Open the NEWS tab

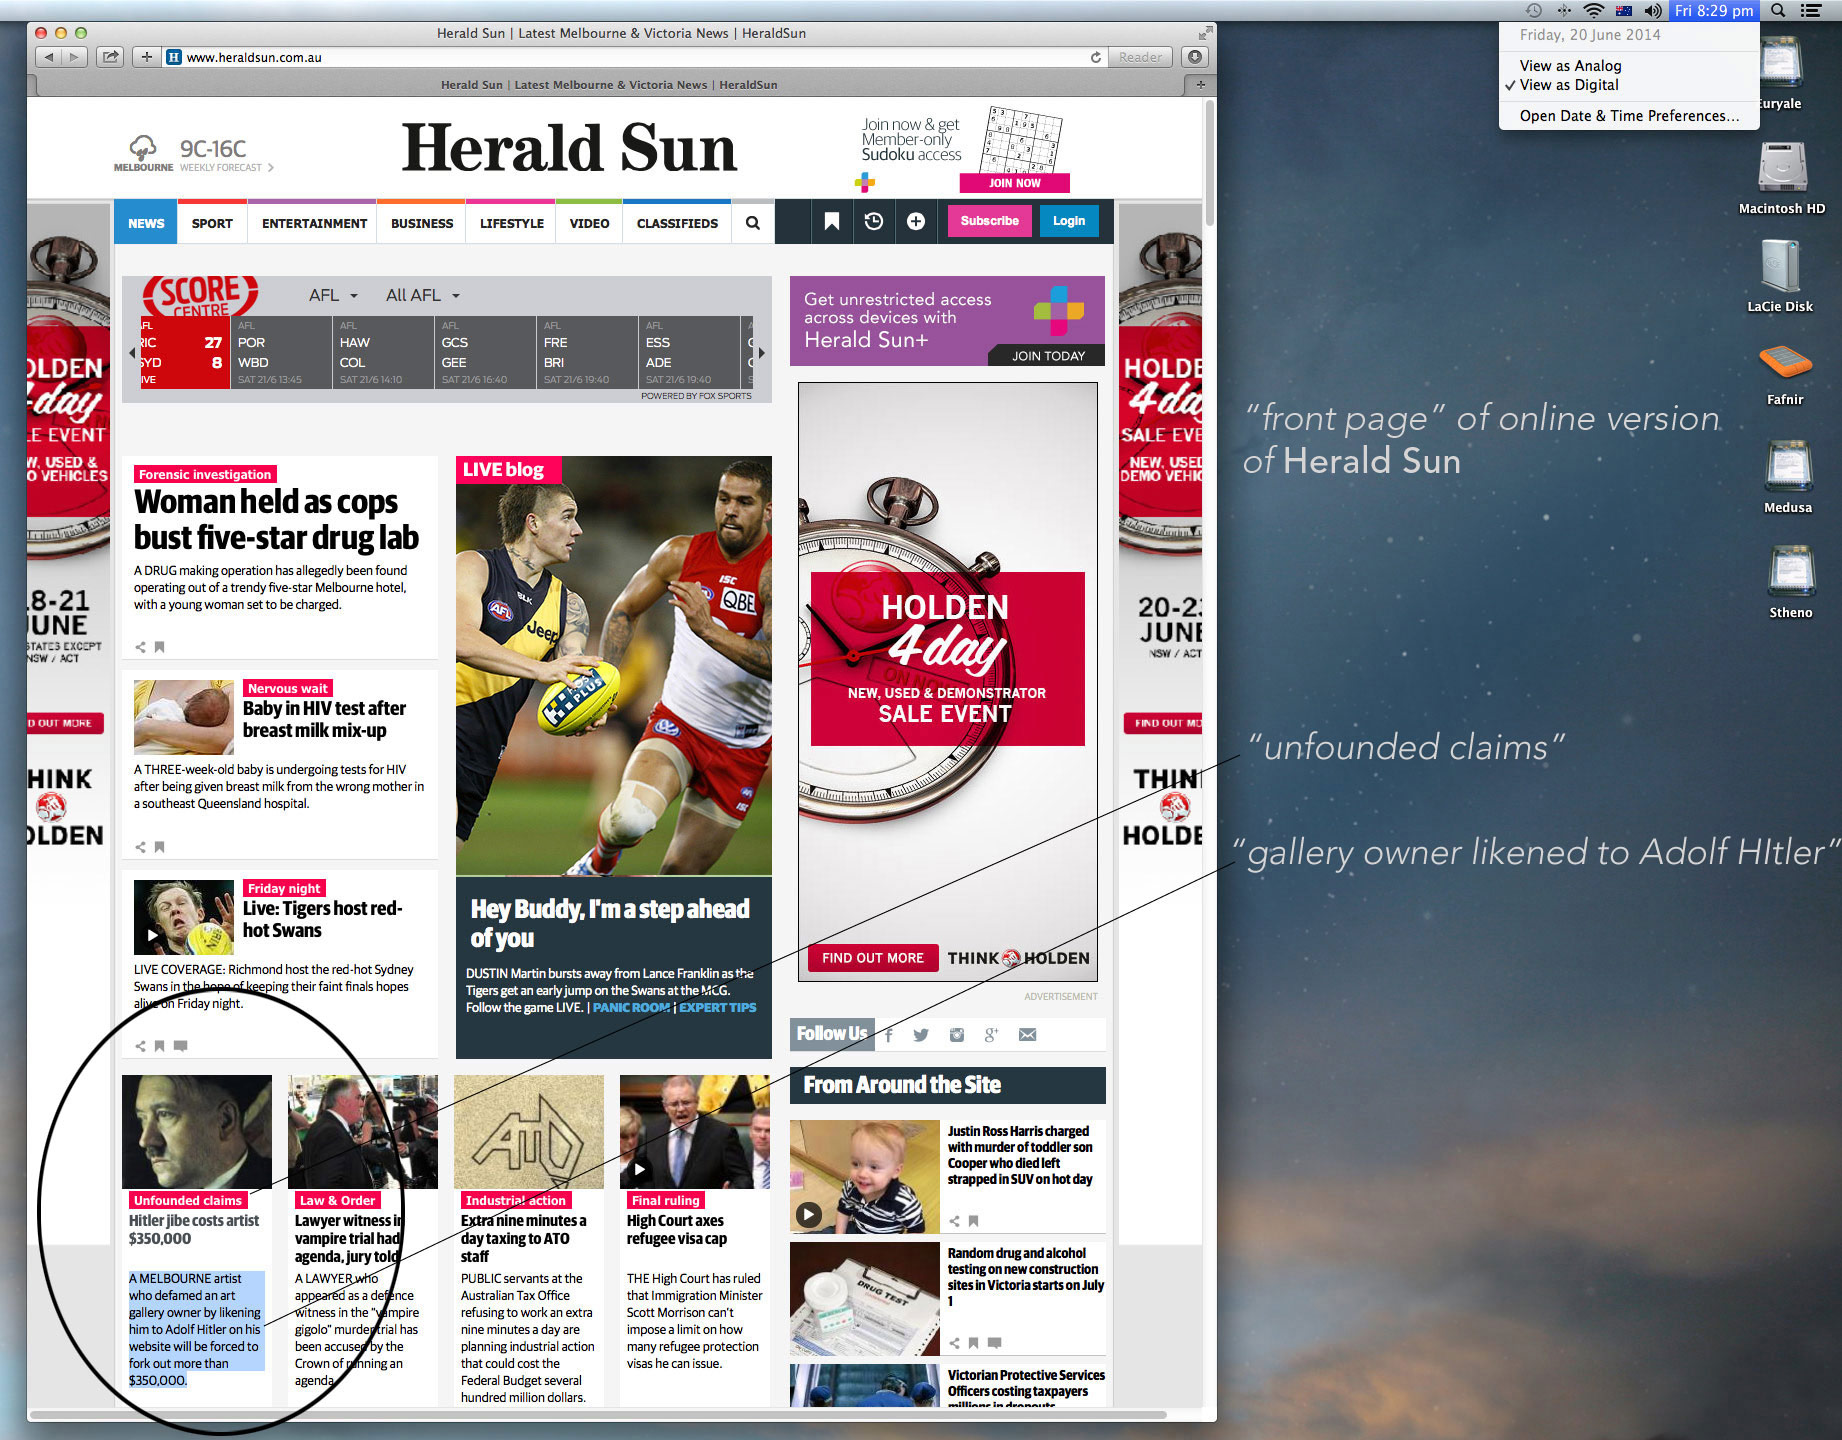click(x=146, y=223)
